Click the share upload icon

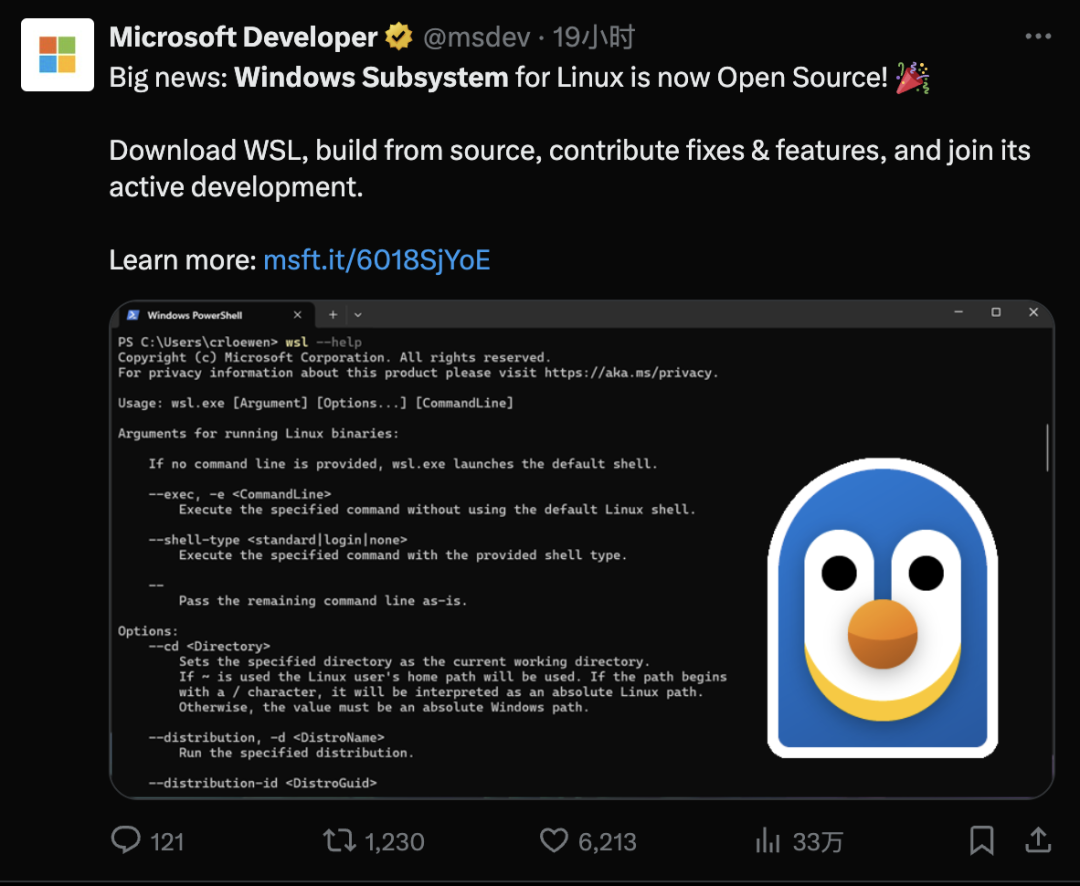point(1038,840)
